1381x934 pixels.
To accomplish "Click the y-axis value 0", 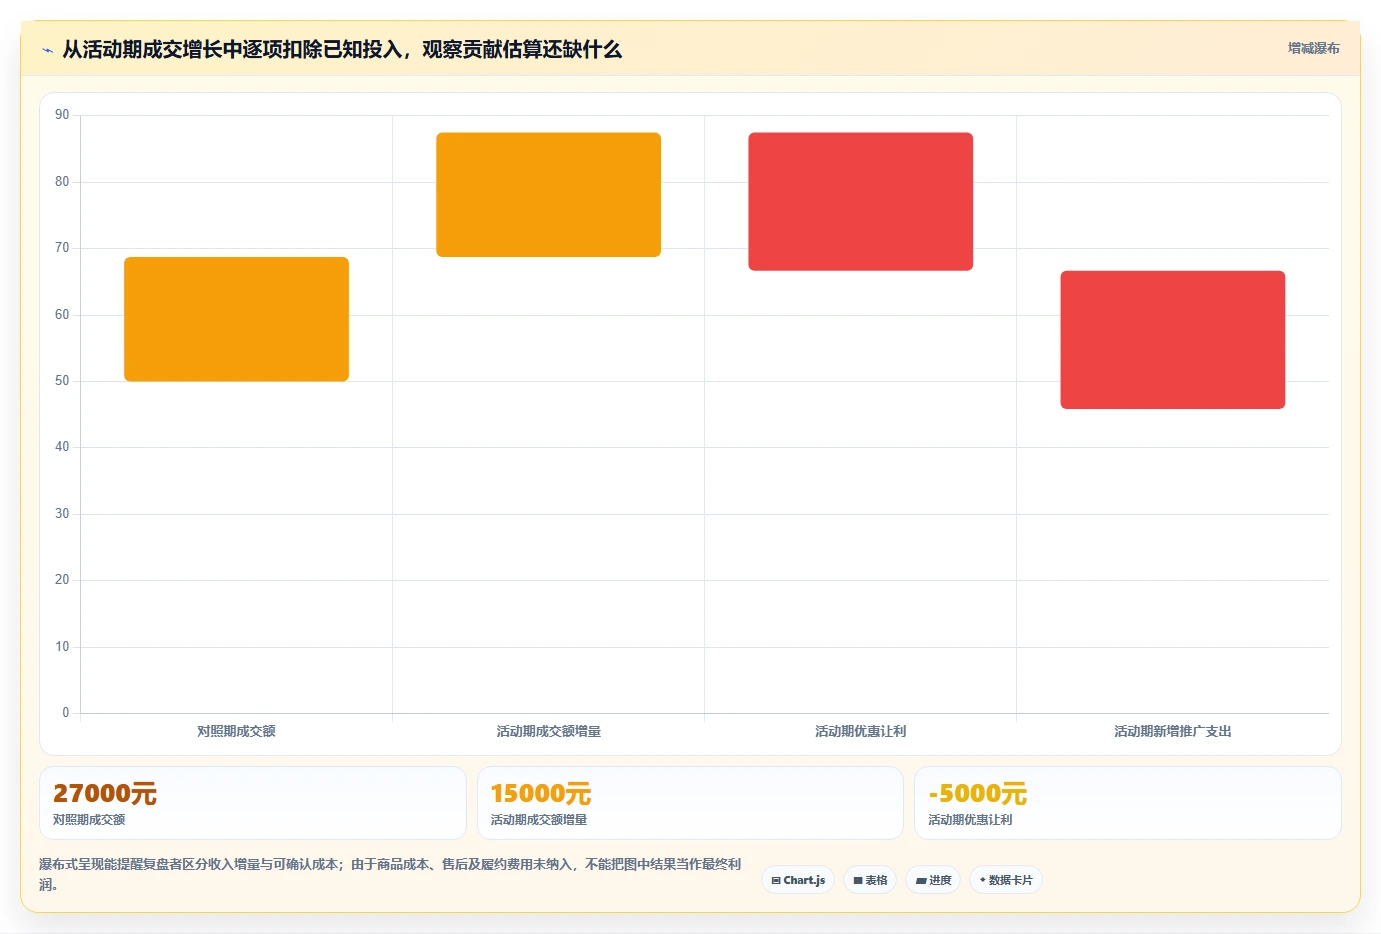I will pyautogui.click(x=66, y=713).
